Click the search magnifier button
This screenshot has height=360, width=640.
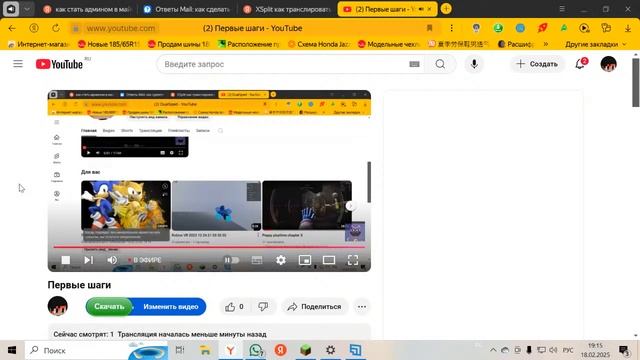click(440, 64)
